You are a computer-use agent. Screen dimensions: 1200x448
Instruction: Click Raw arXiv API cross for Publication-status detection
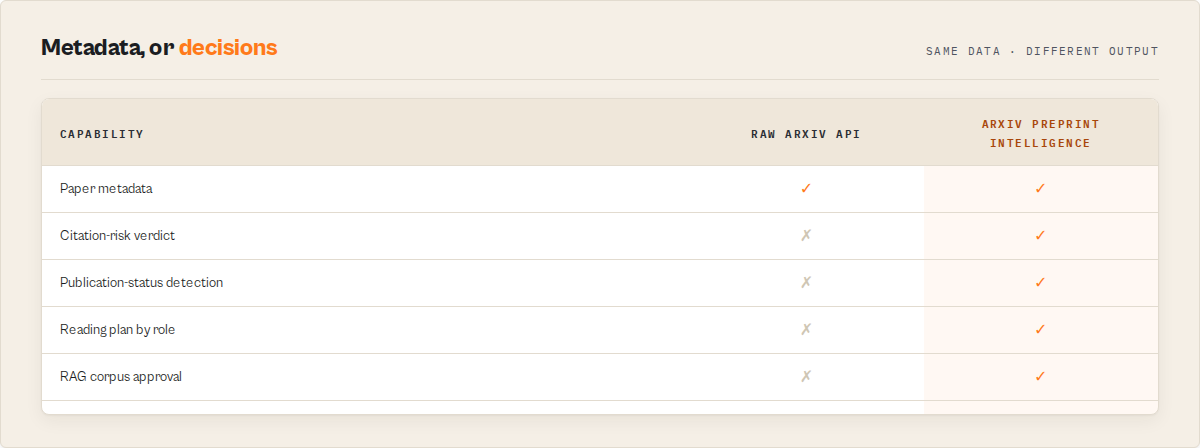[x=806, y=282]
